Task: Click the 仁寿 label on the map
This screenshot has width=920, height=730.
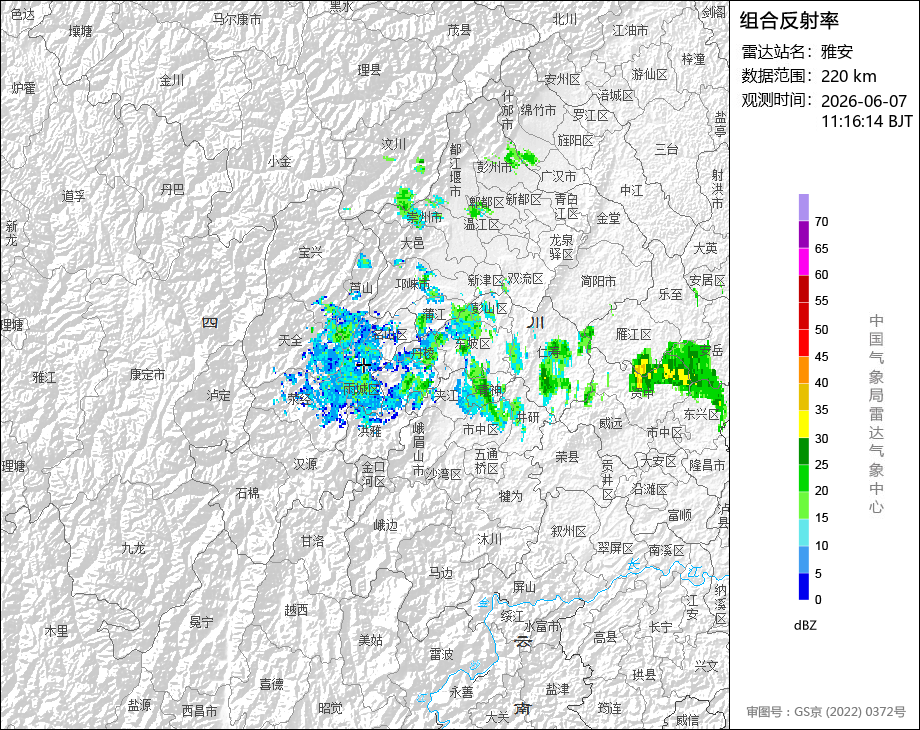Action: pos(550,352)
